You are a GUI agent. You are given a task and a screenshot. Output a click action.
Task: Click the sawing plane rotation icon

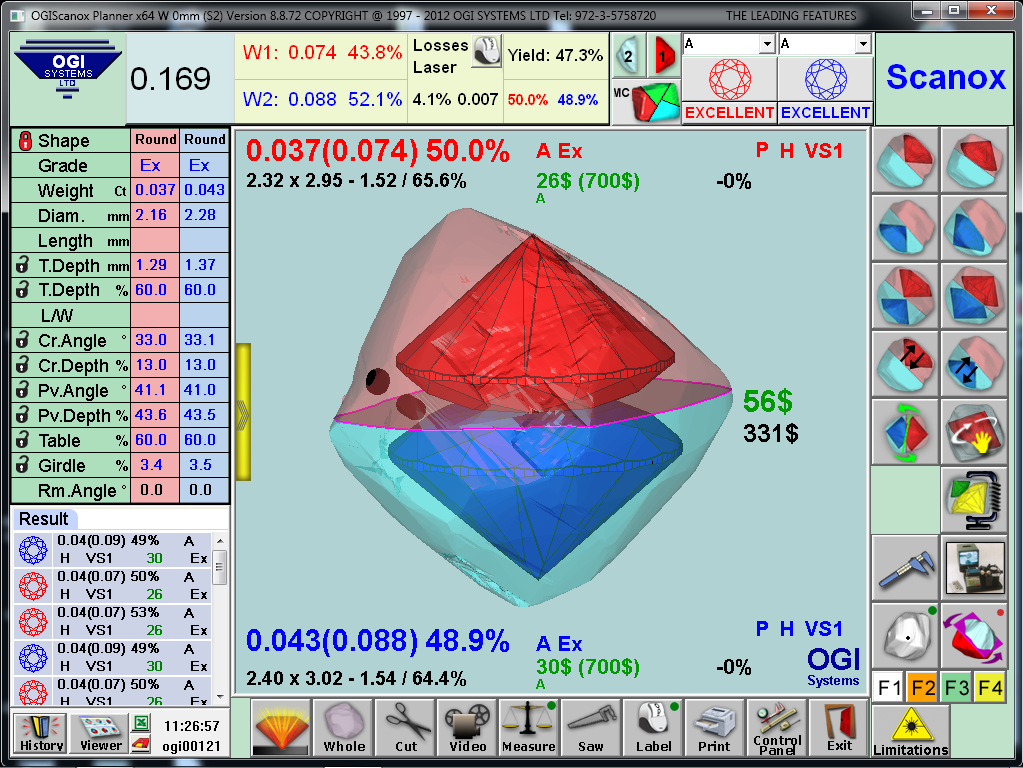(x=975, y=635)
